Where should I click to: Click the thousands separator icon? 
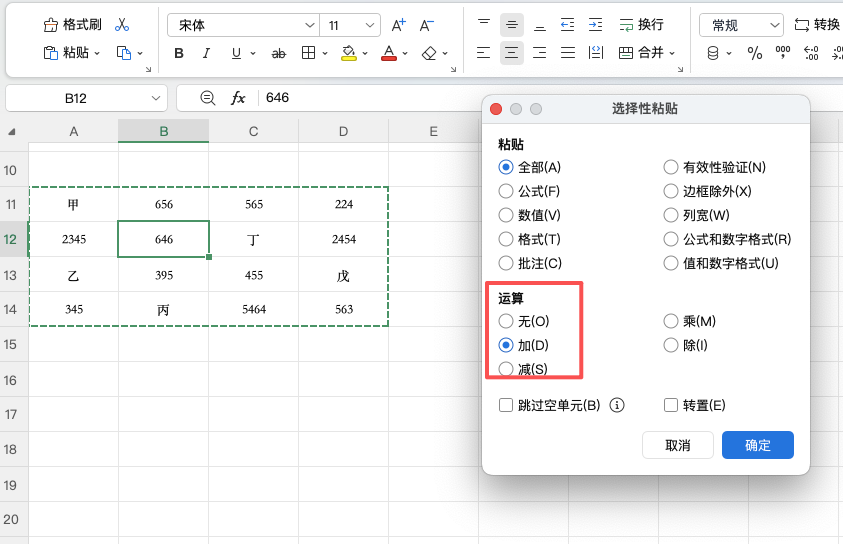click(783, 53)
